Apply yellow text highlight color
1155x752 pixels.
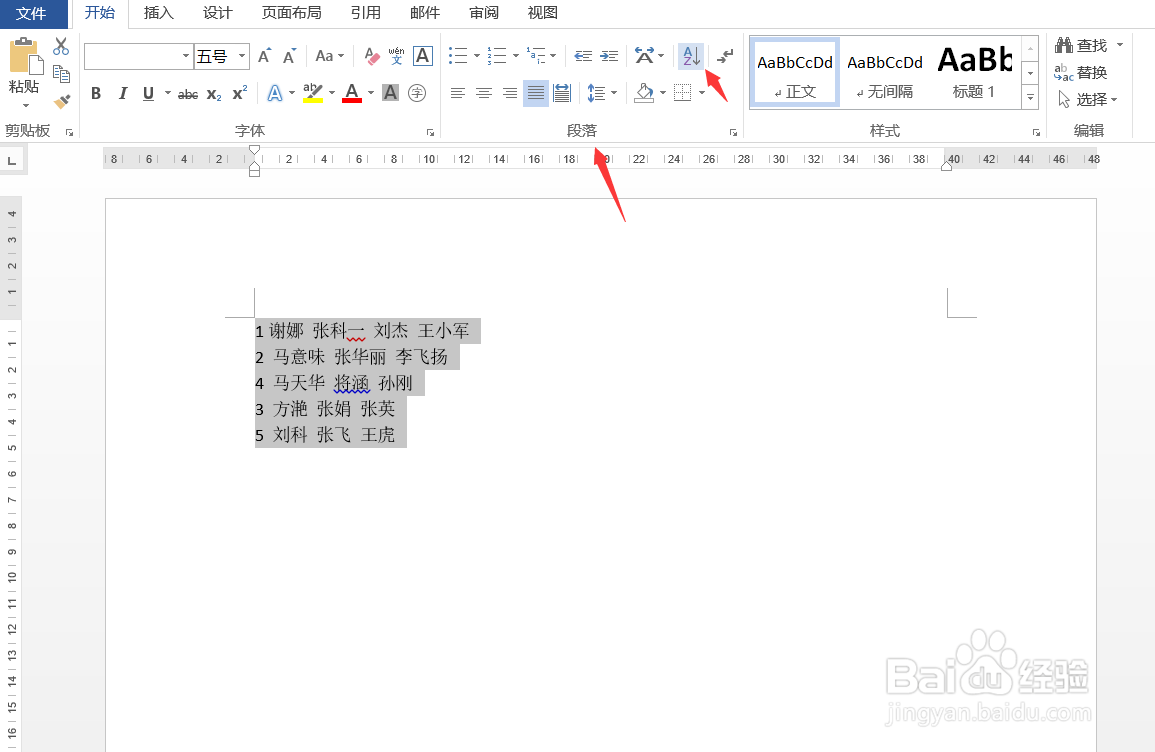(313, 93)
